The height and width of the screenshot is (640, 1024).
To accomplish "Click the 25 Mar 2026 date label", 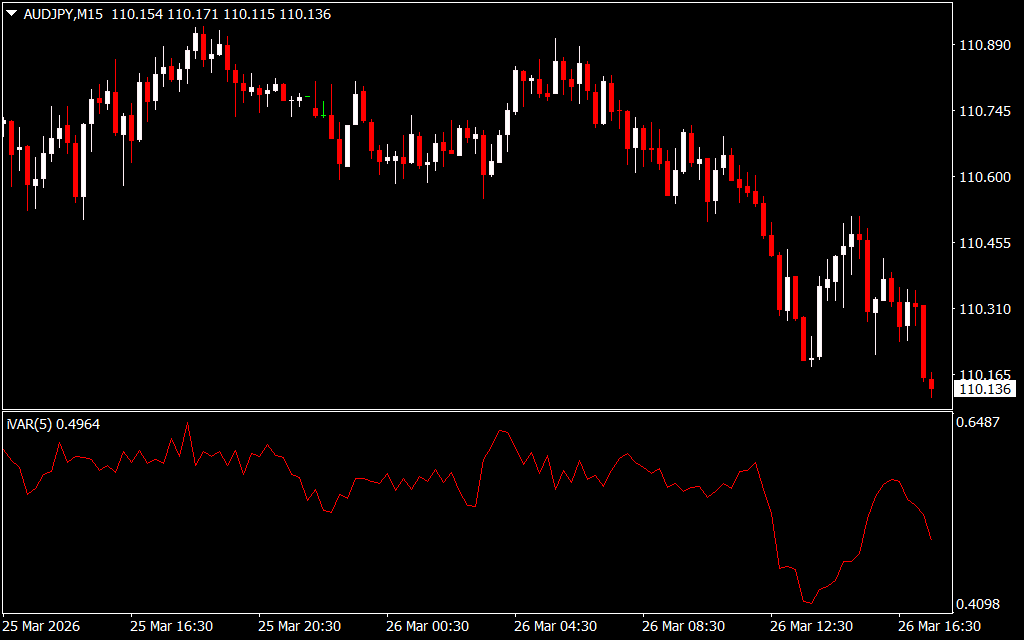I will [x=42, y=626].
